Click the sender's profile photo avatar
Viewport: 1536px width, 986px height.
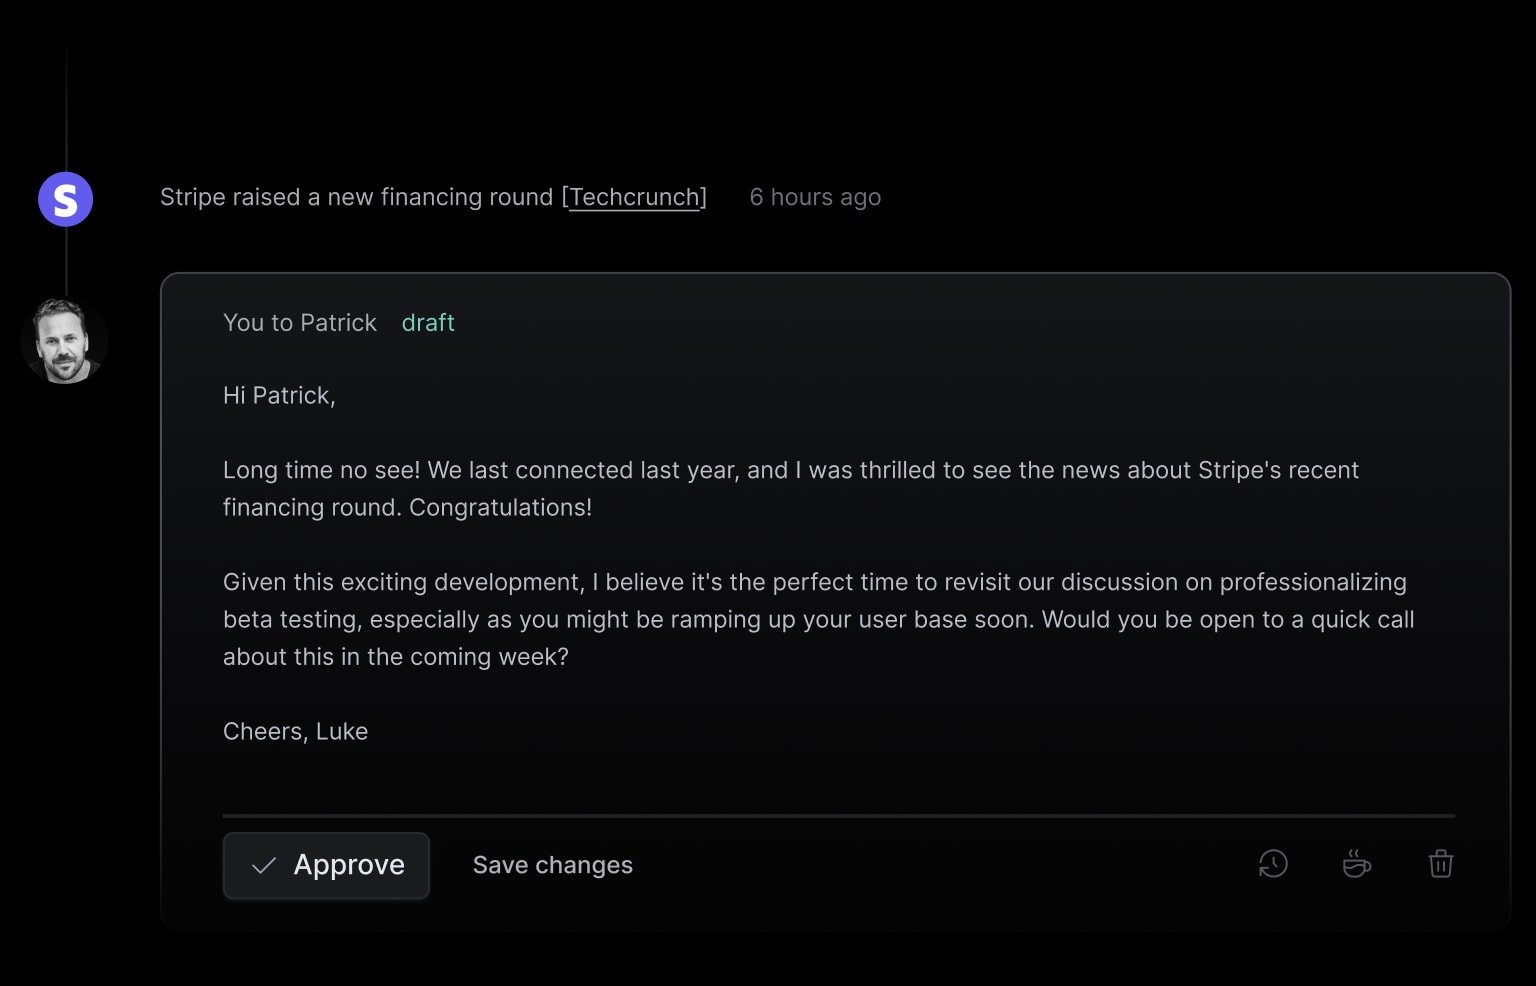pyautogui.click(x=65, y=340)
